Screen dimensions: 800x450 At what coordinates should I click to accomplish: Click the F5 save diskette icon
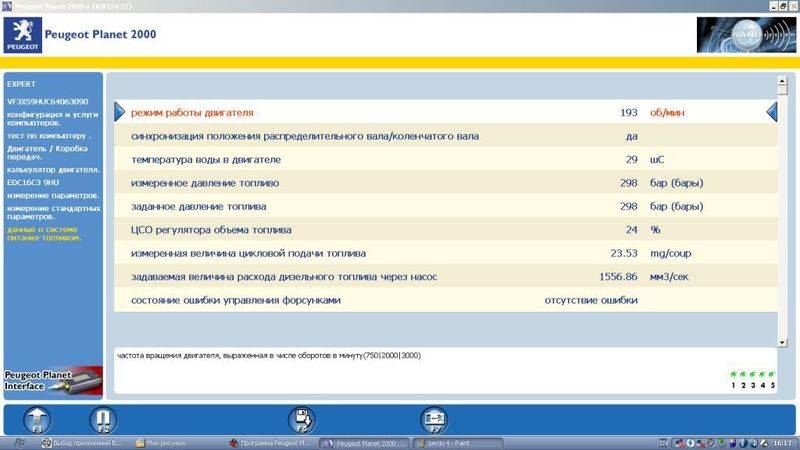point(301,420)
